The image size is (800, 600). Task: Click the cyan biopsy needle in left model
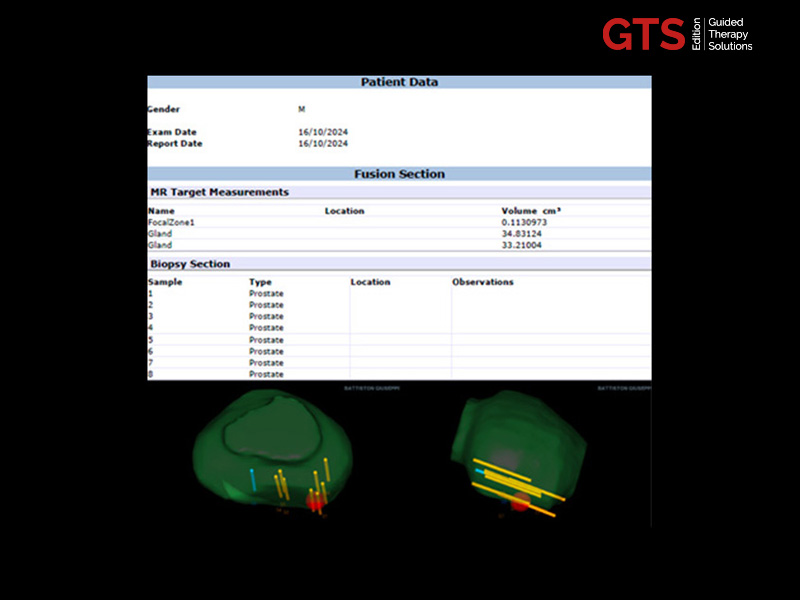click(252, 479)
